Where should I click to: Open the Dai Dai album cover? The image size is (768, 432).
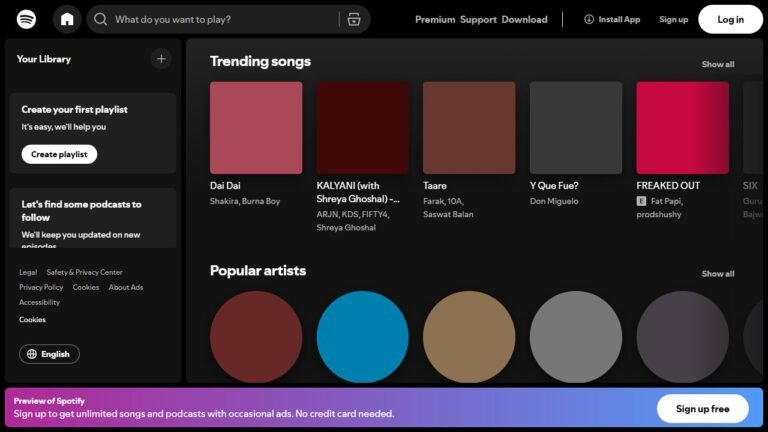click(256, 128)
